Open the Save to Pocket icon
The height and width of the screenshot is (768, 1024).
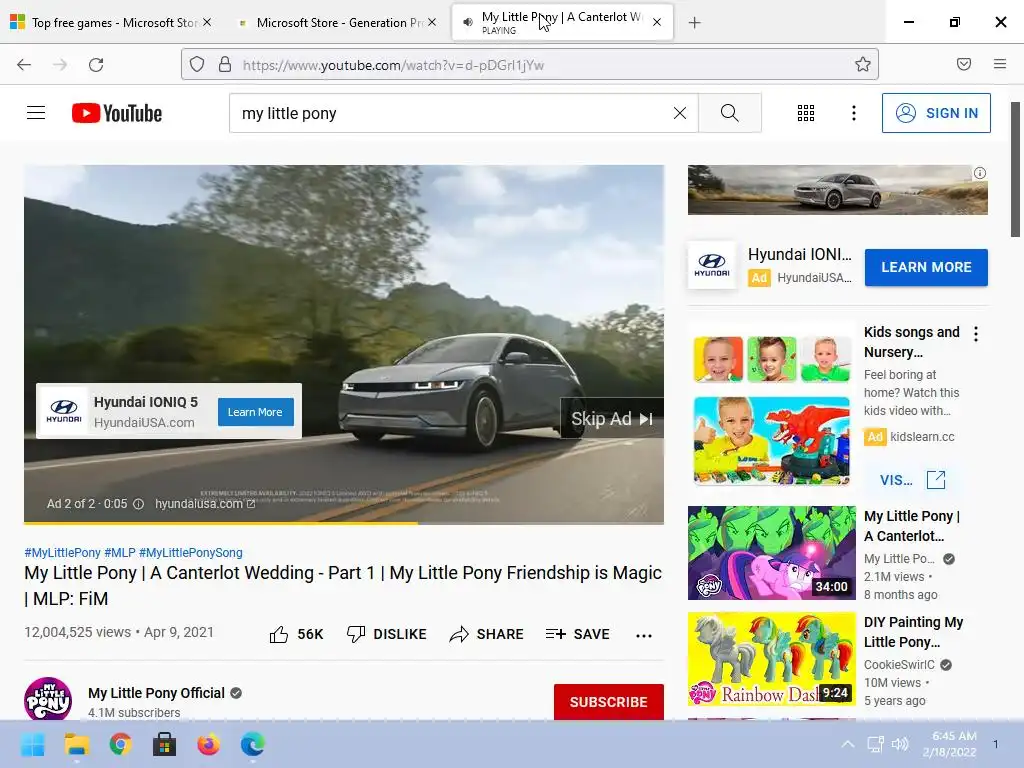[x=964, y=64]
